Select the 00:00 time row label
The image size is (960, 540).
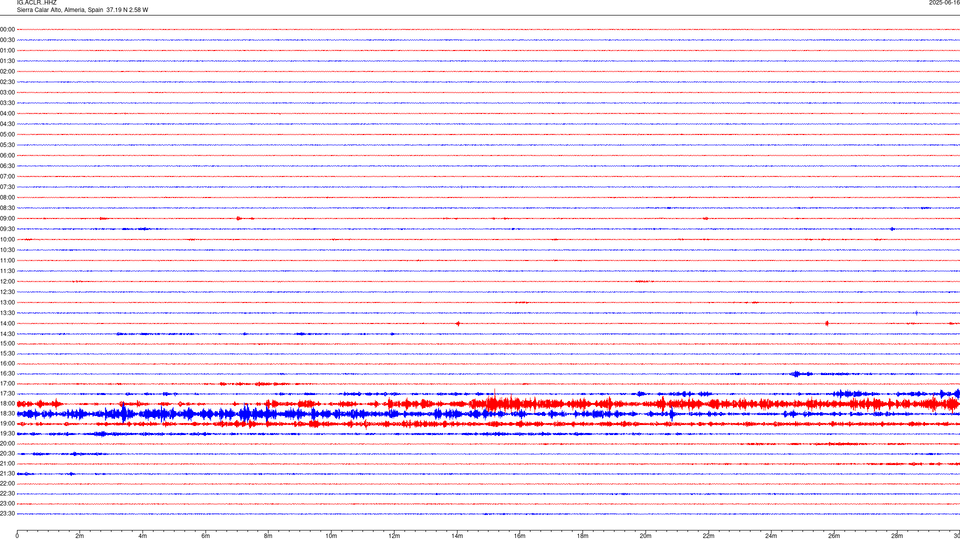pos(7,29)
